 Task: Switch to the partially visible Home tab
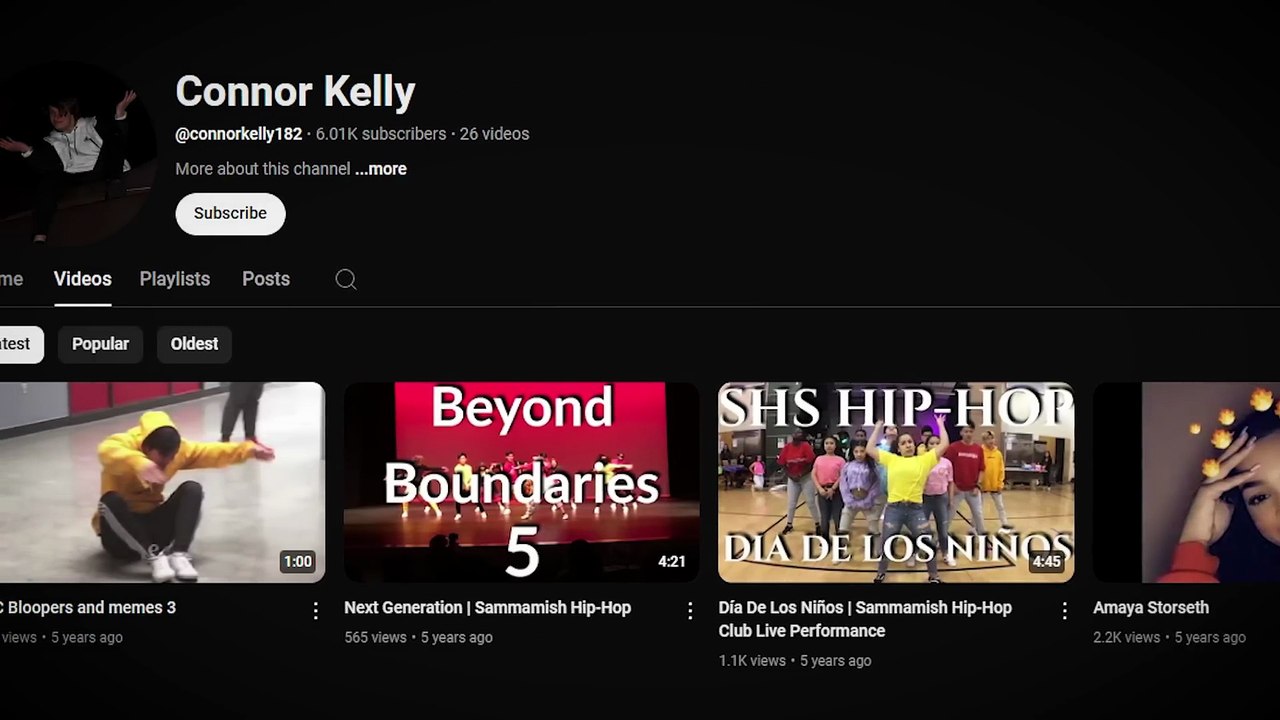[11, 279]
